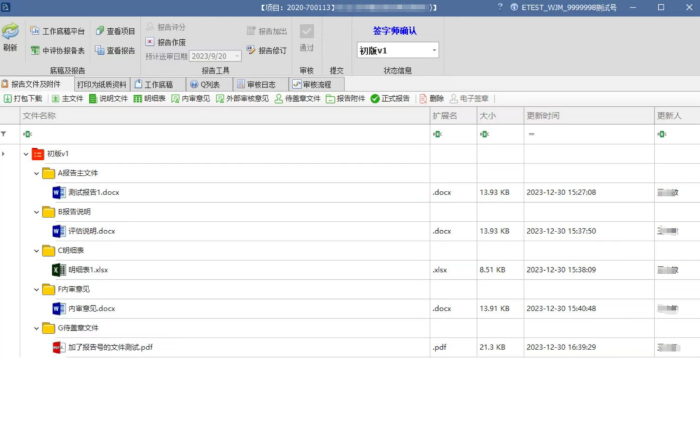The image size is (700, 423).
Task: Click 打包下载 in the file toolbar
Action: point(23,99)
